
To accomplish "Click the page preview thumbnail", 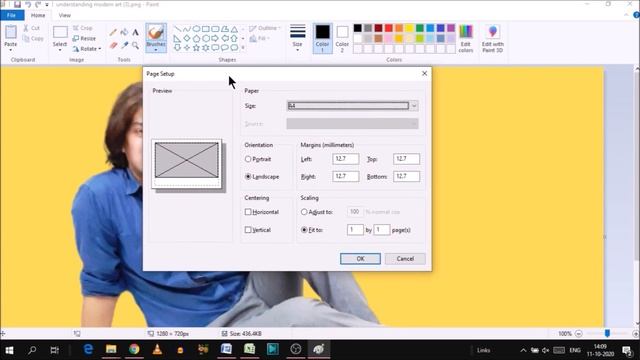I will pos(187,164).
